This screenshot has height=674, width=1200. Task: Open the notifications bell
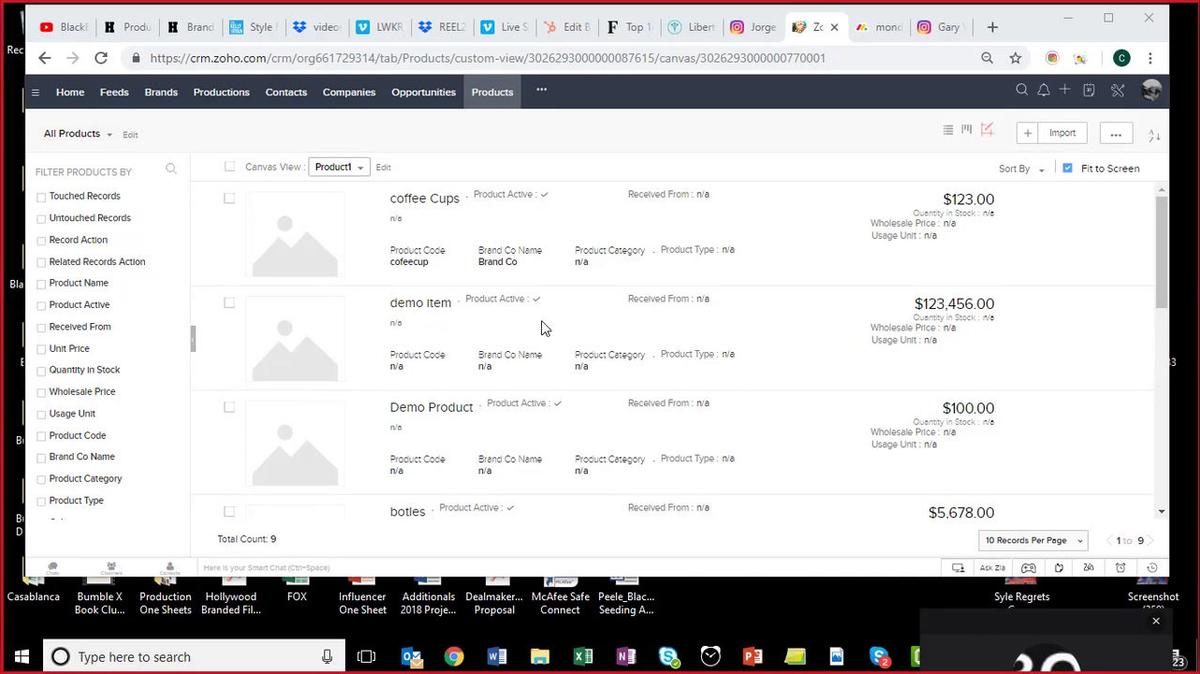tap(1043, 91)
